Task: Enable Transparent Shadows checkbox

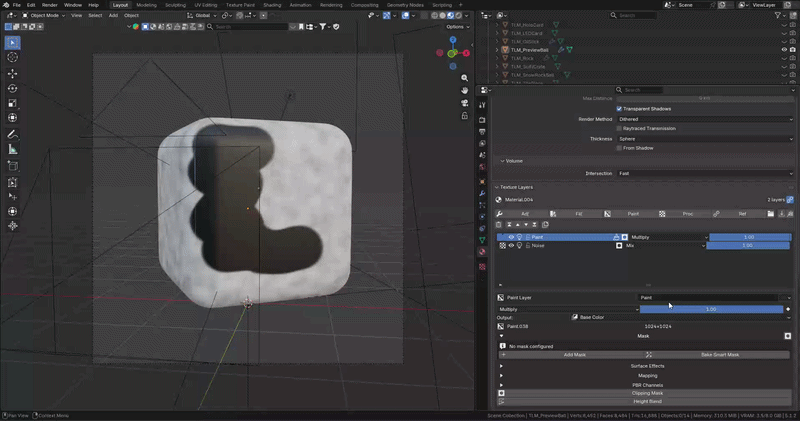Action: coord(619,109)
